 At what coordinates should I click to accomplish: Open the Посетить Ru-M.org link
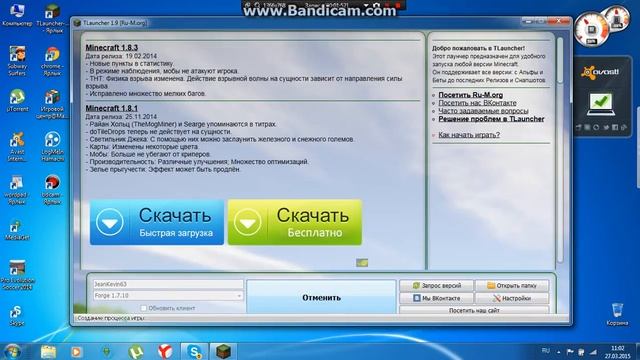coord(470,95)
